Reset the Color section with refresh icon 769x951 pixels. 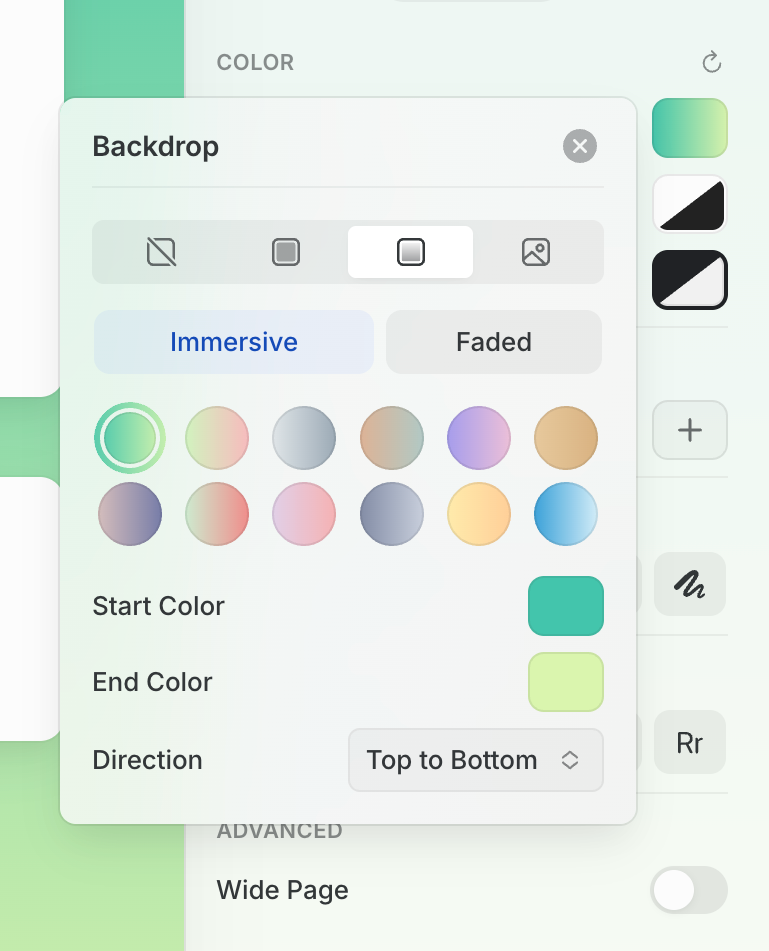pyautogui.click(x=712, y=63)
